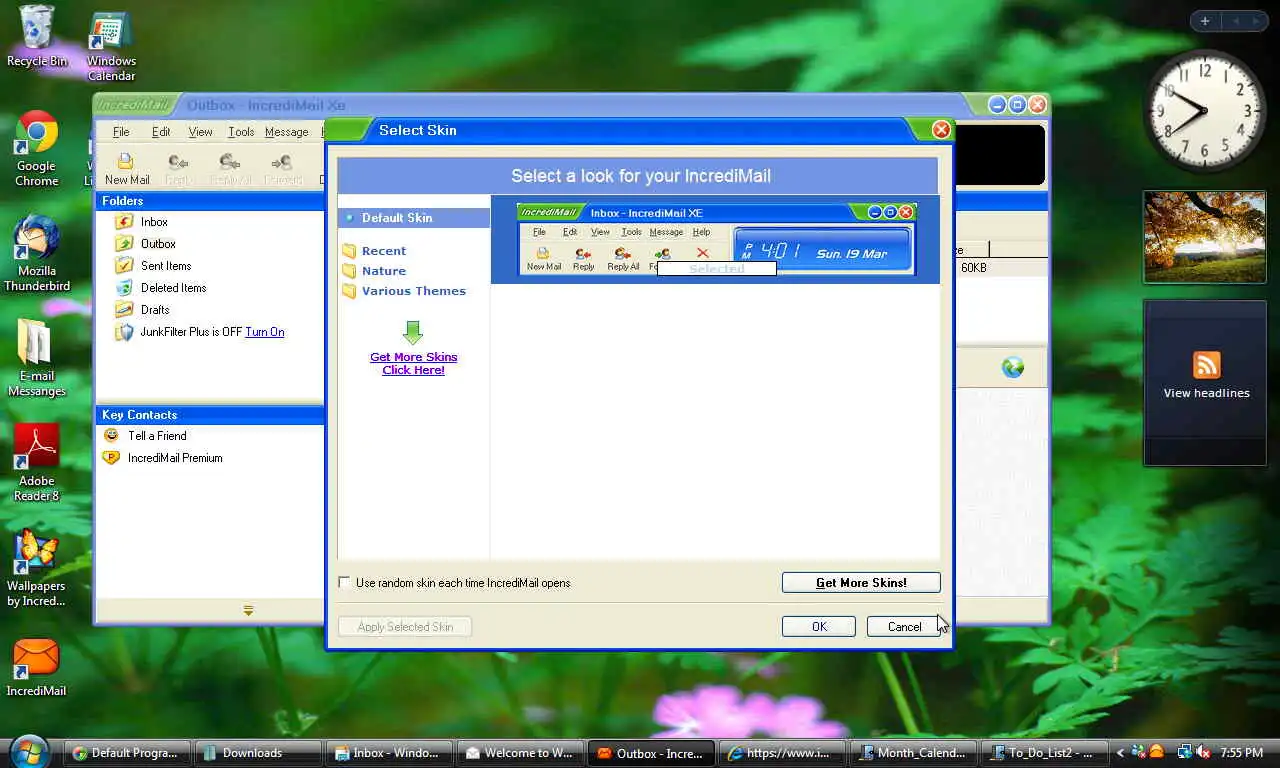Click the Folders panel header
1280x768 pixels.
[210, 201]
